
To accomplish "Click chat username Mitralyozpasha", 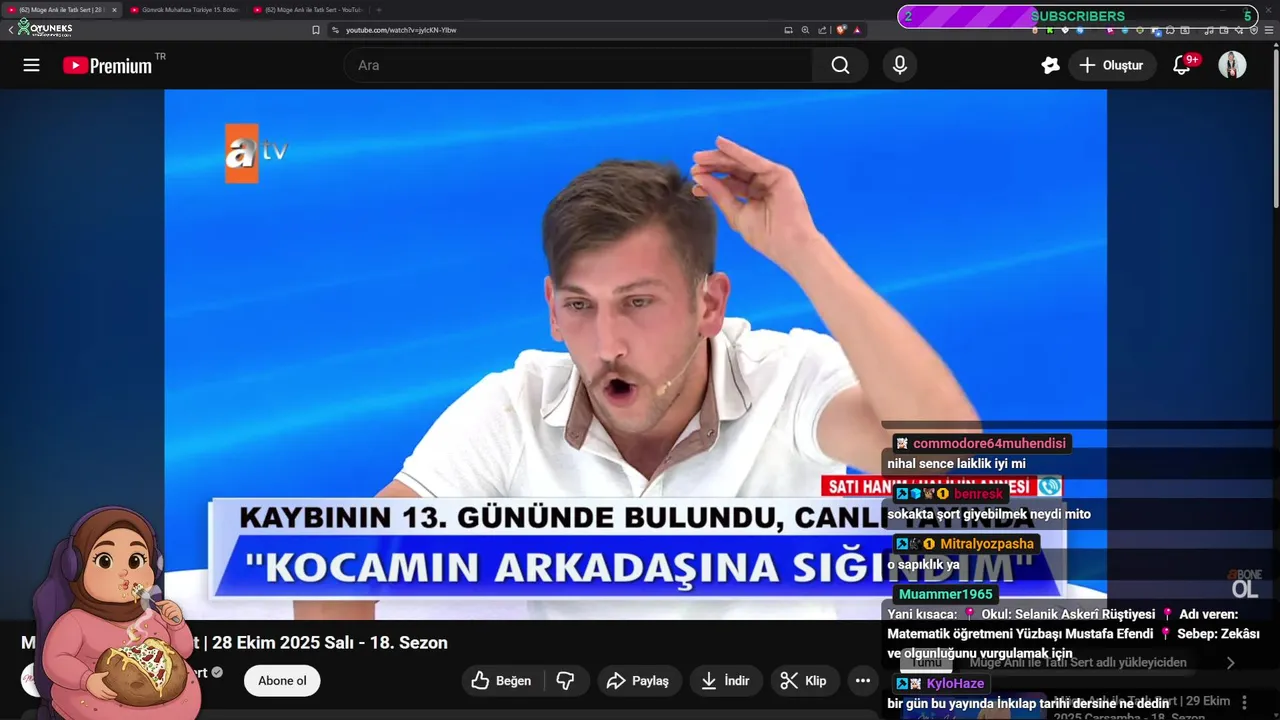I will (x=987, y=544).
